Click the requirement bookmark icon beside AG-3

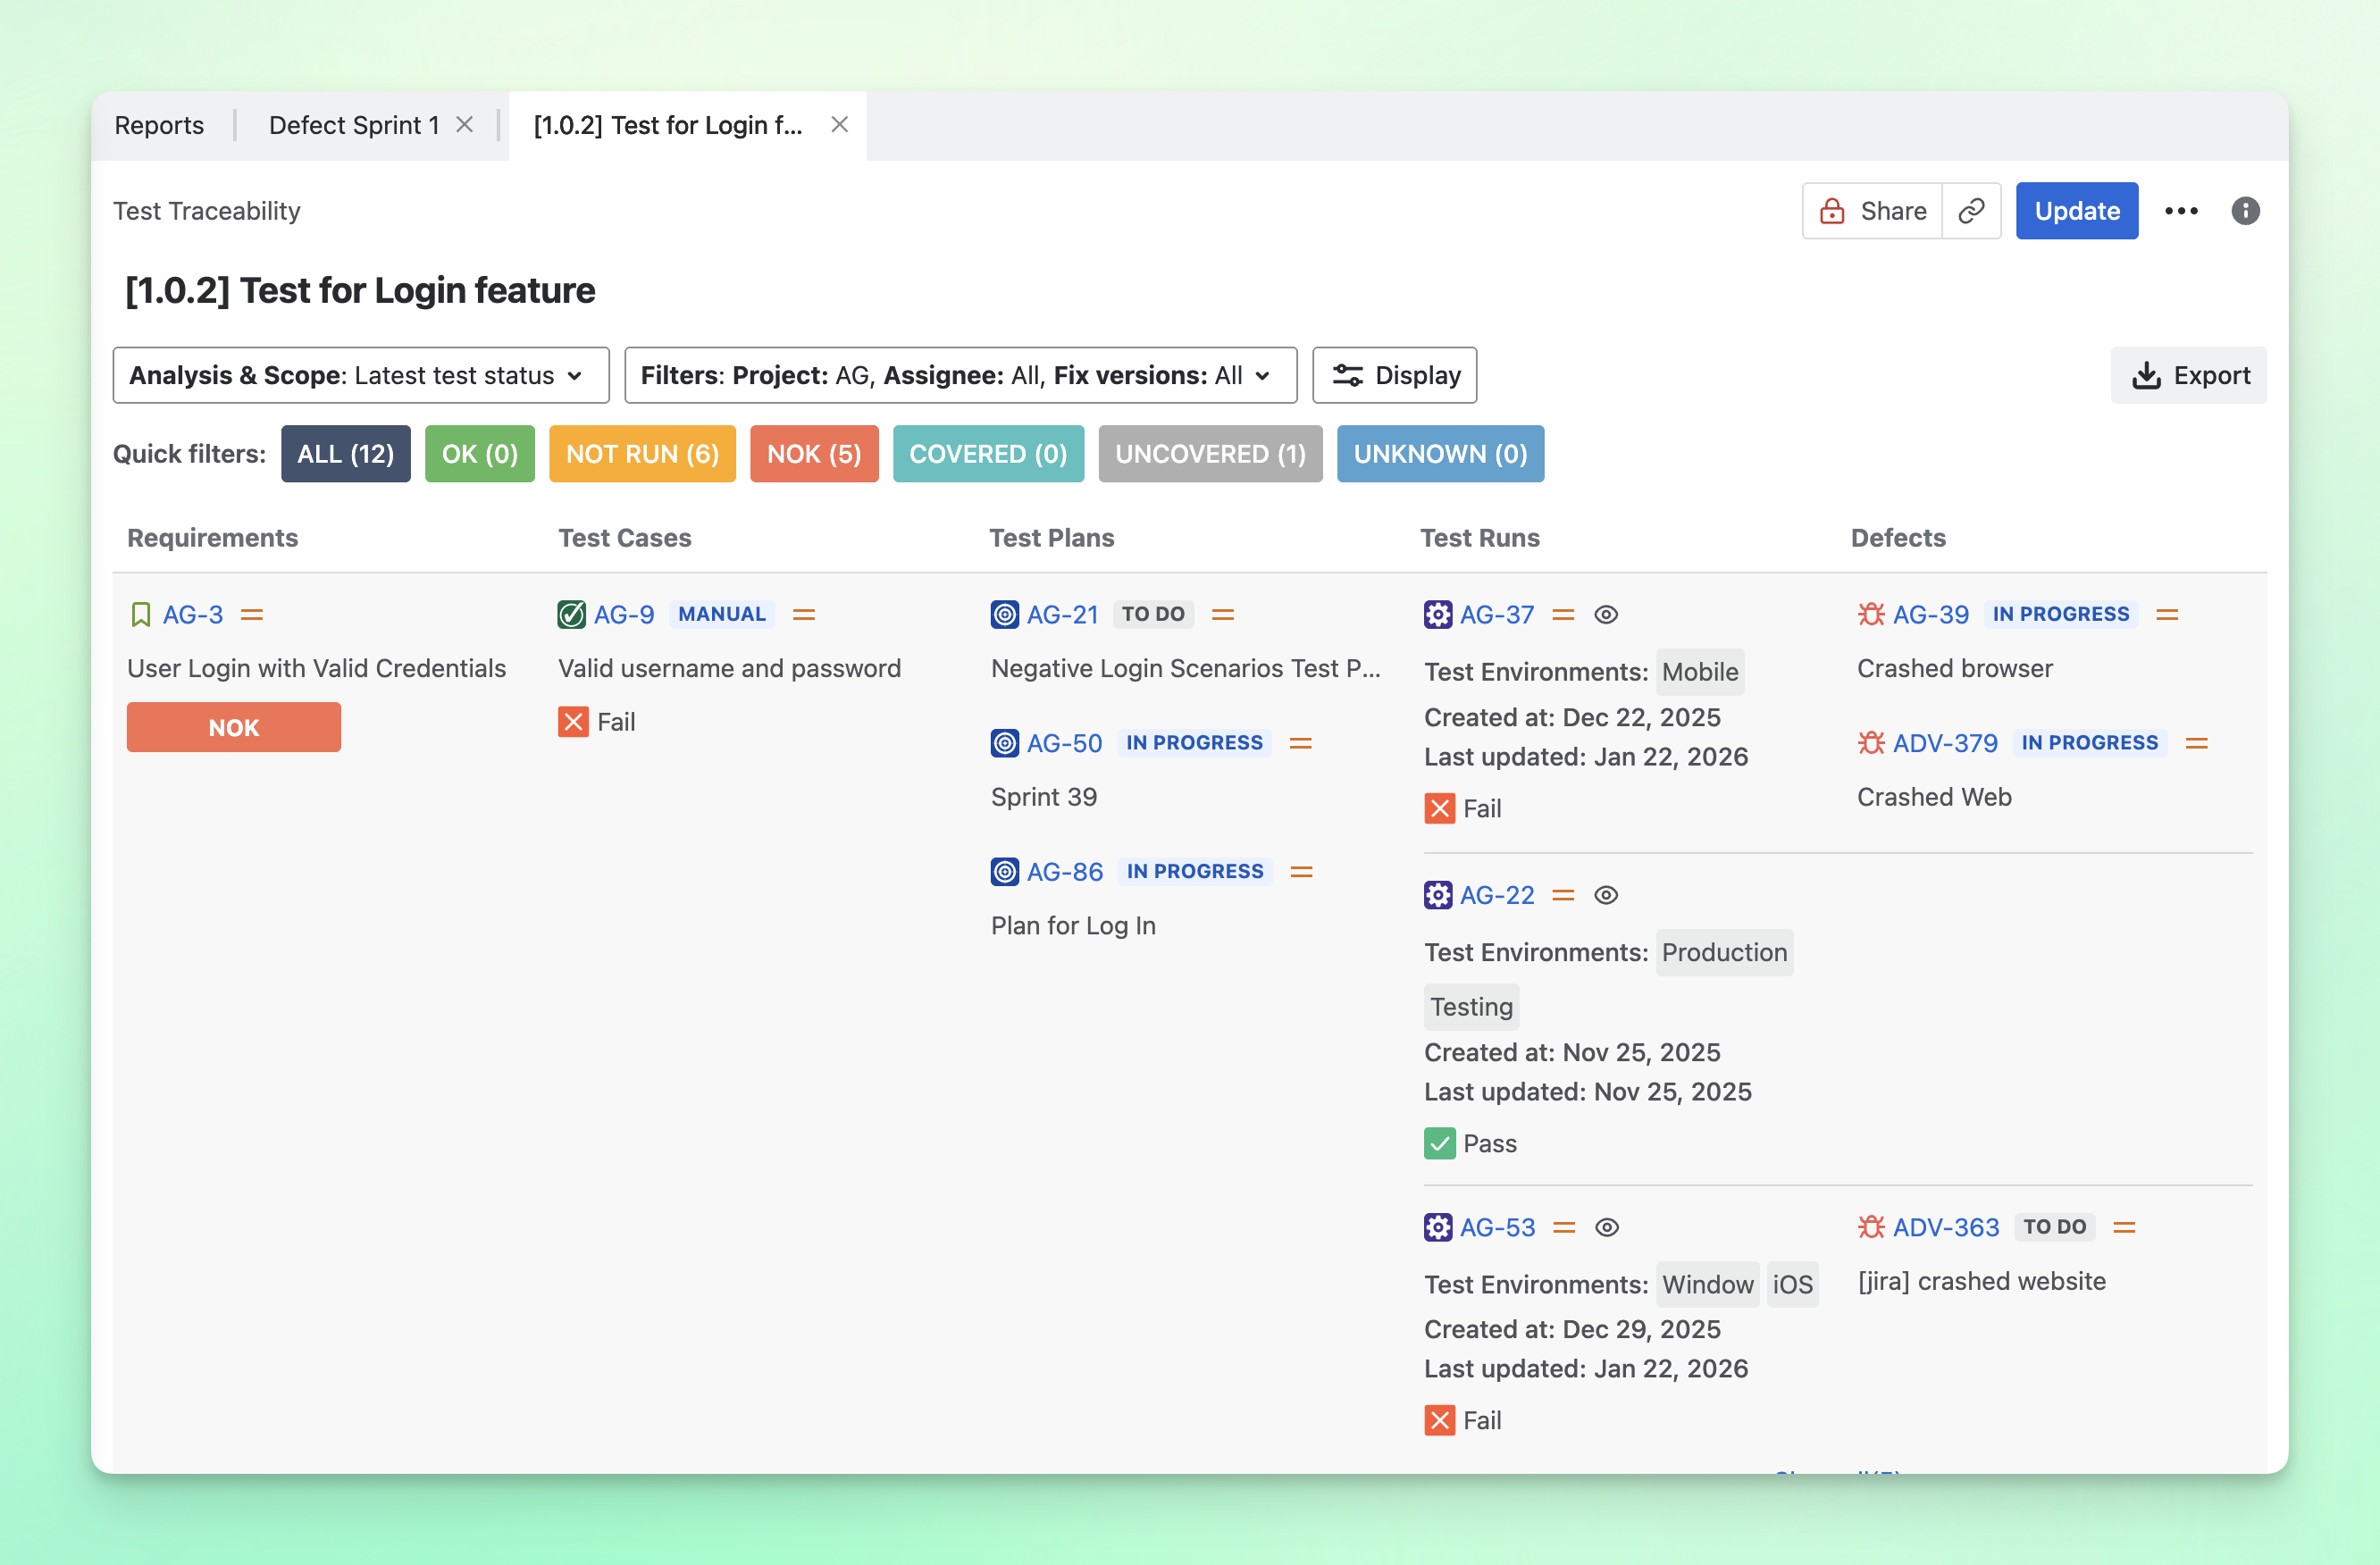click(141, 614)
